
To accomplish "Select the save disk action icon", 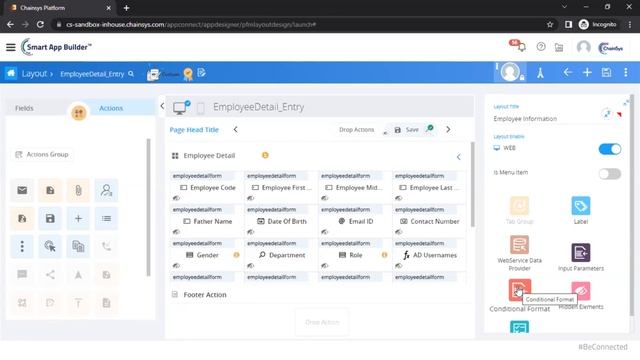I will 50,218.
